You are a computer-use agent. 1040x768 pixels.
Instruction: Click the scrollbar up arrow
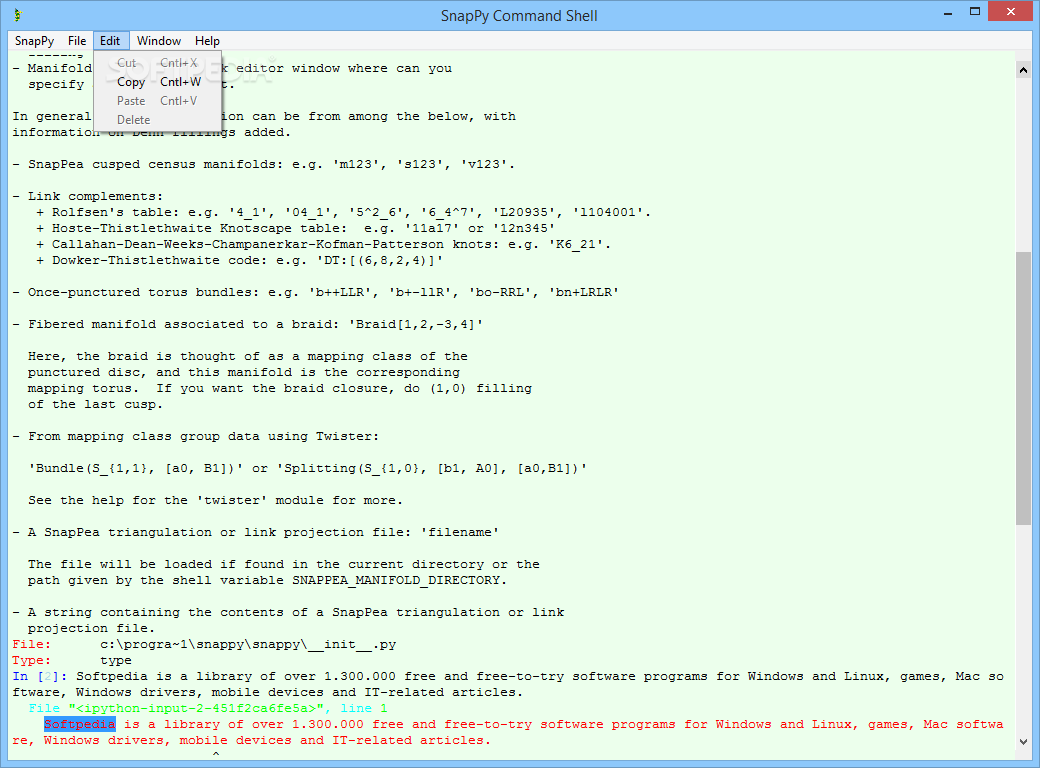point(1023,70)
